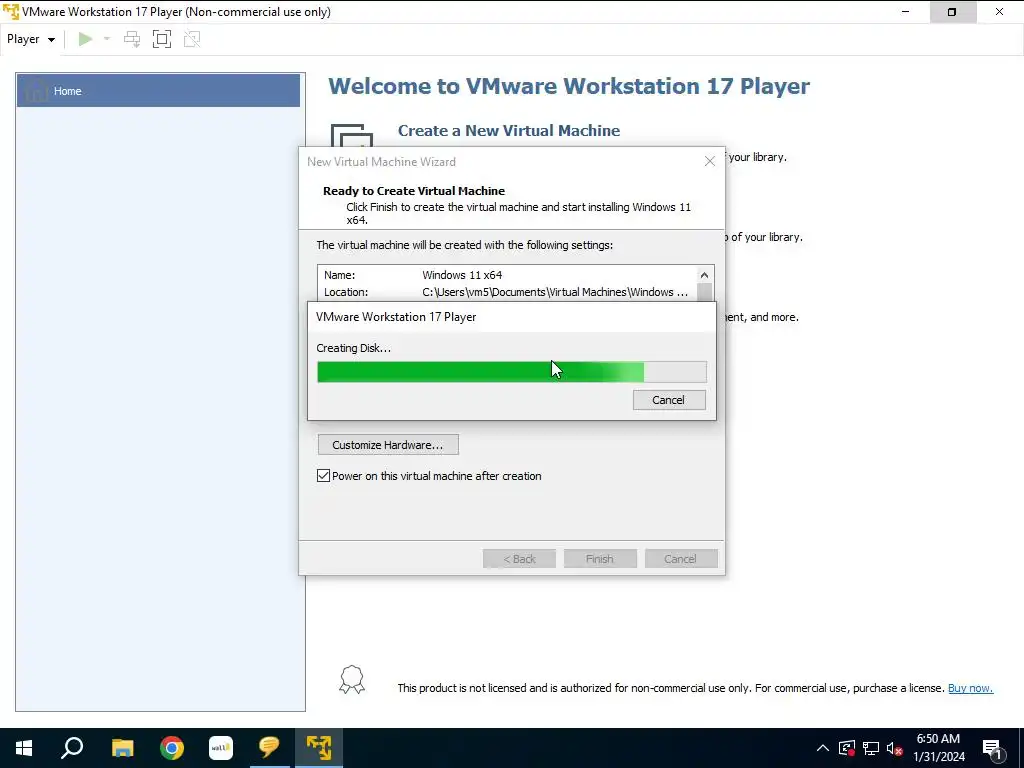Click the Customize Hardware button
1024x768 pixels.
click(388, 445)
